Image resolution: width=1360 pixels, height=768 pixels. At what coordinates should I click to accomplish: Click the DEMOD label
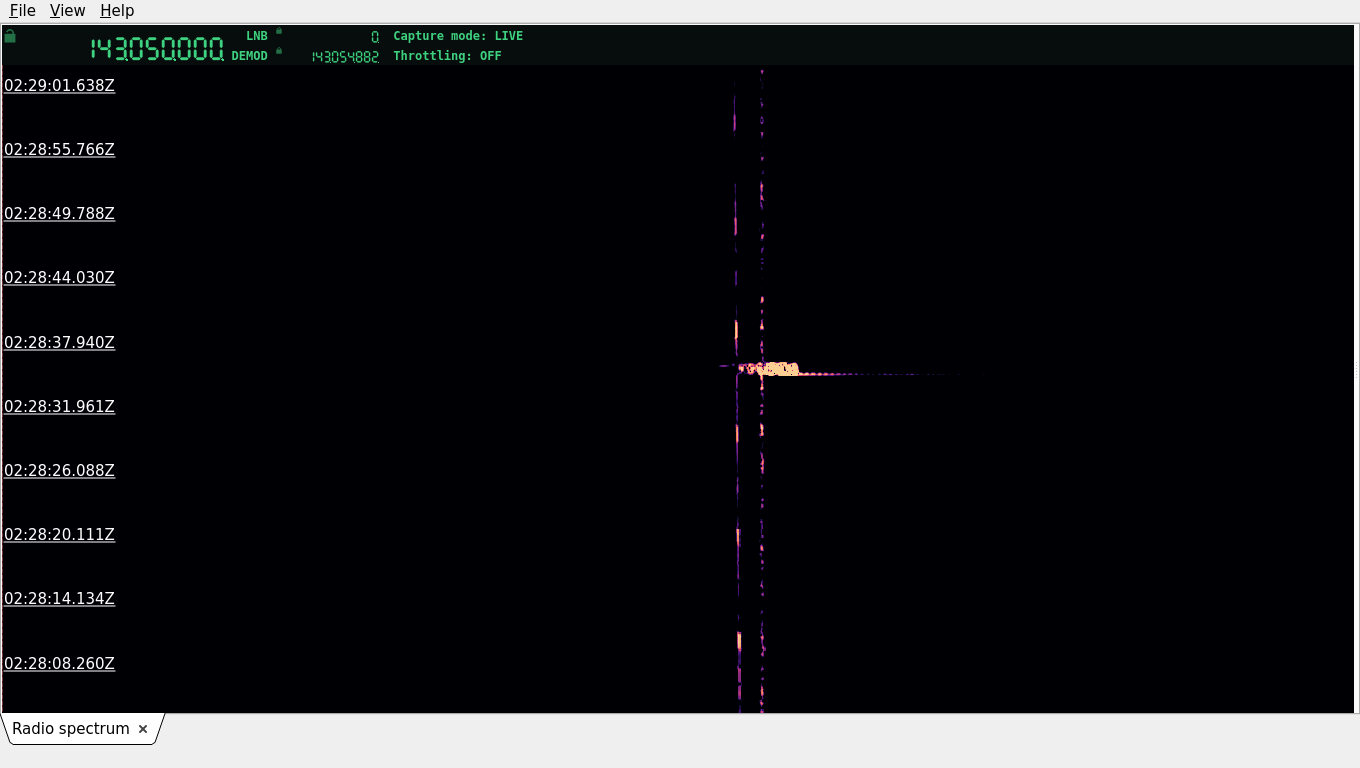250,56
